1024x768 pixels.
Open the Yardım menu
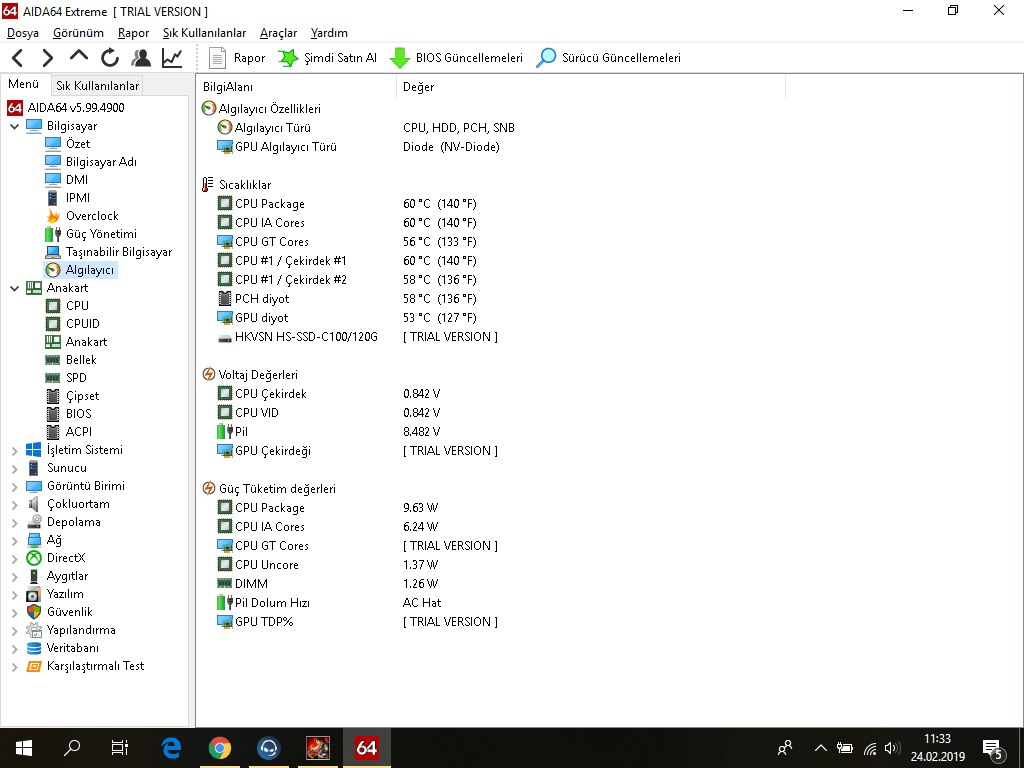coord(329,33)
